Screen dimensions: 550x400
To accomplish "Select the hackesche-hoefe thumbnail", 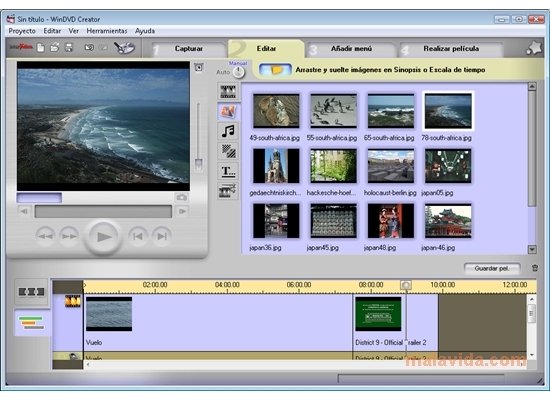I will point(333,166).
